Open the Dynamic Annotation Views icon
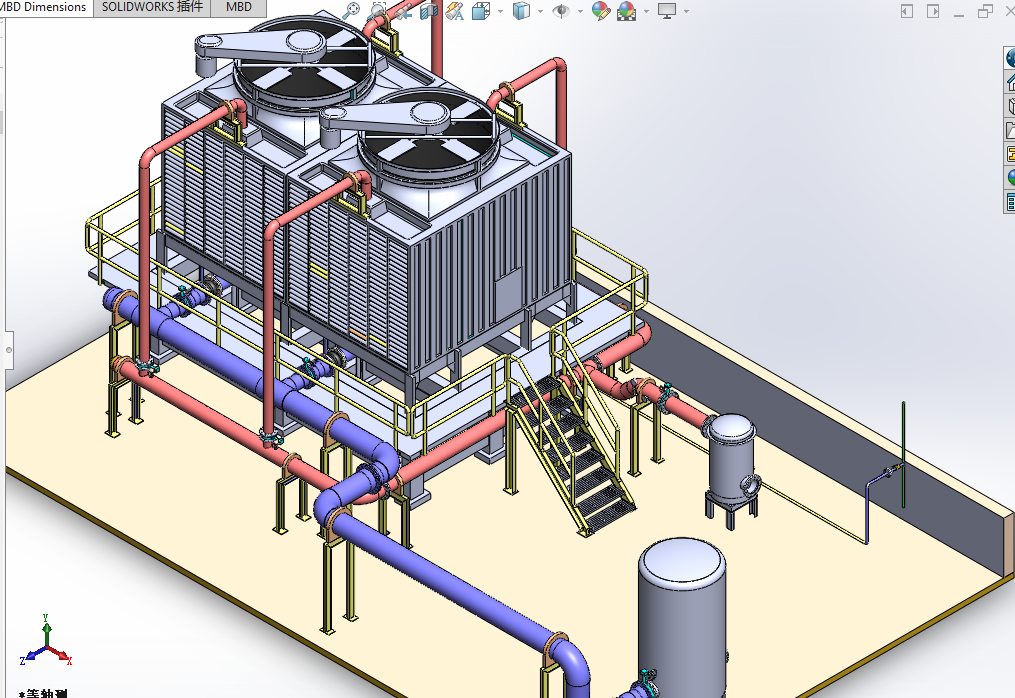1015x698 pixels. (455, 11)
